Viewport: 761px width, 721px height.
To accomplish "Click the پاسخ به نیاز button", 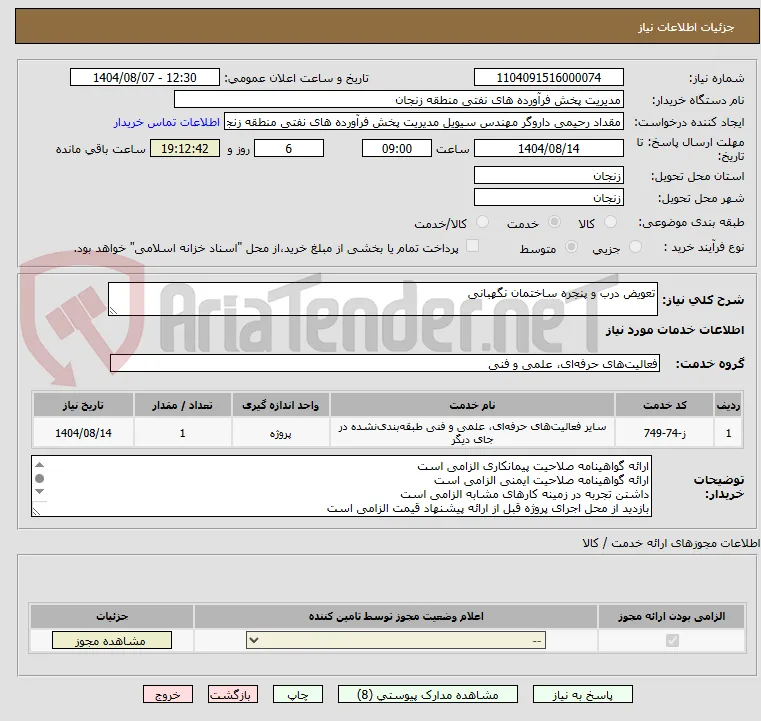I will click(582, 694).
